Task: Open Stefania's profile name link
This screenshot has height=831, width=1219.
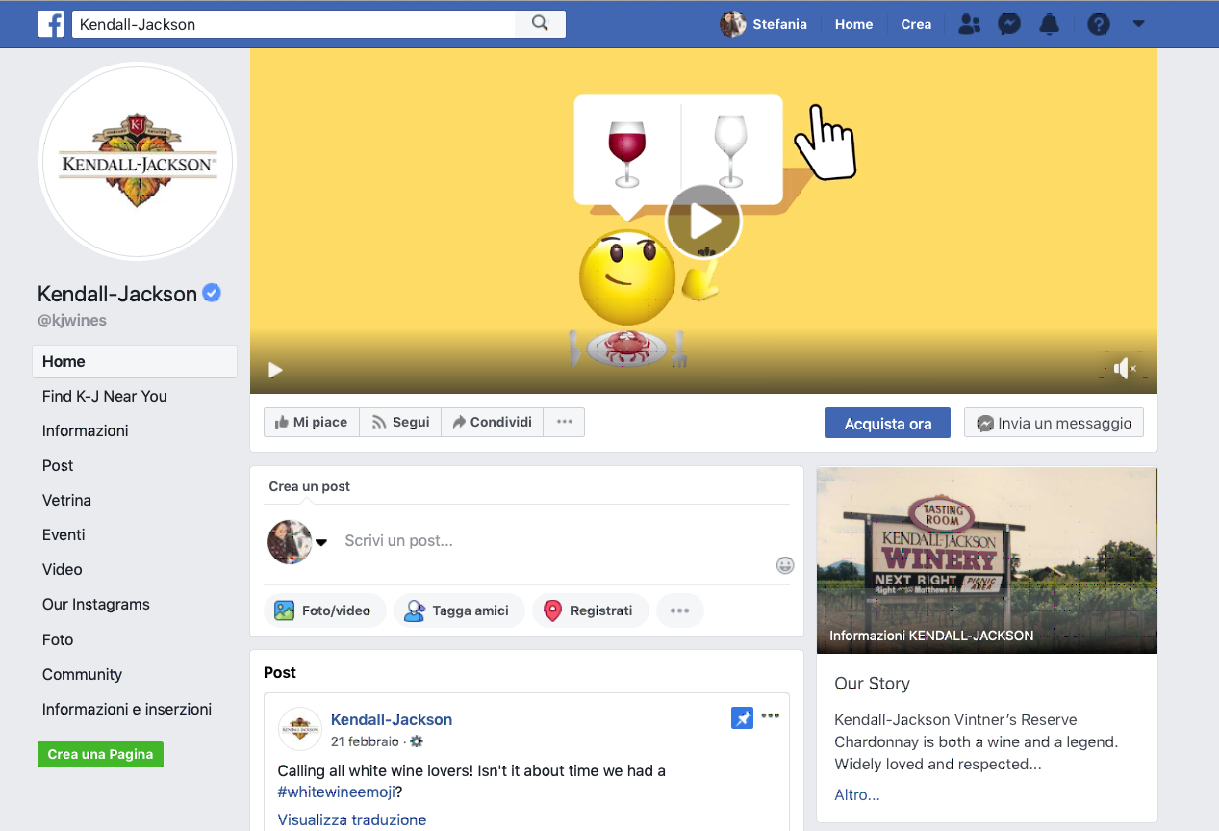Action: [780, 24]
